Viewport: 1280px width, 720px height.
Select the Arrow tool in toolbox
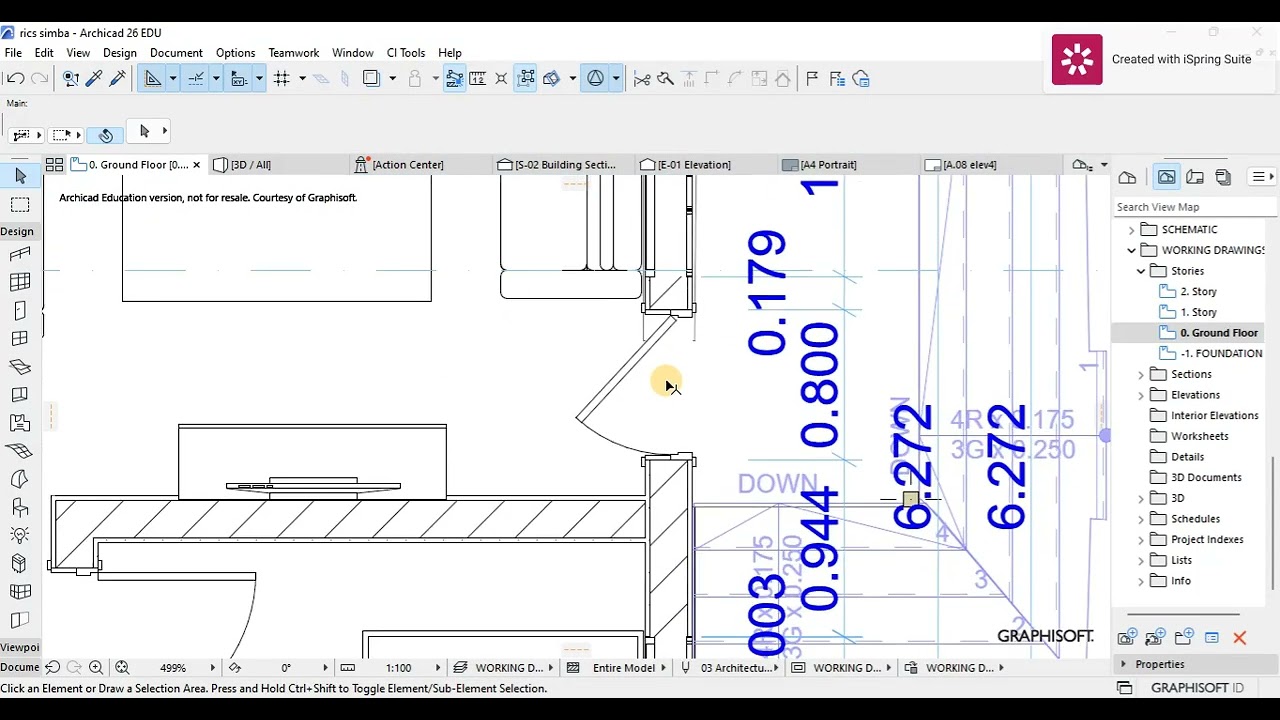(x=20, y=176)
